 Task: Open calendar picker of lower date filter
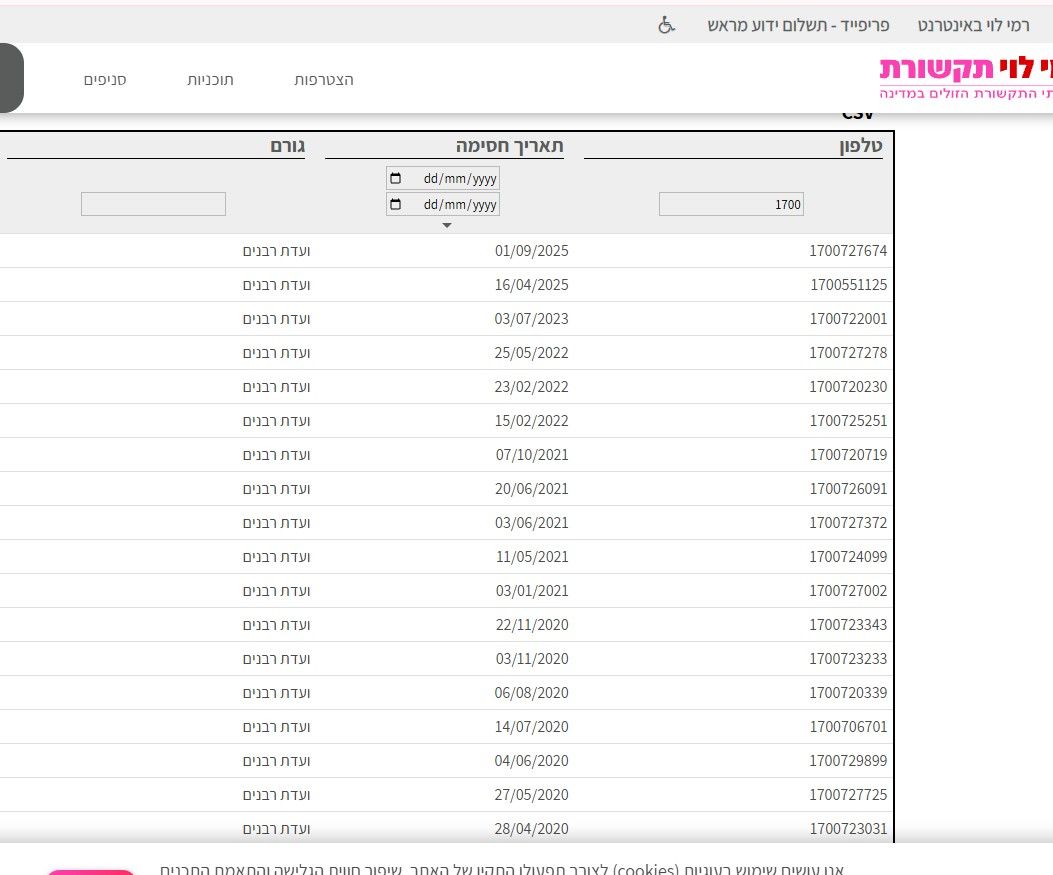pos(396,204)
